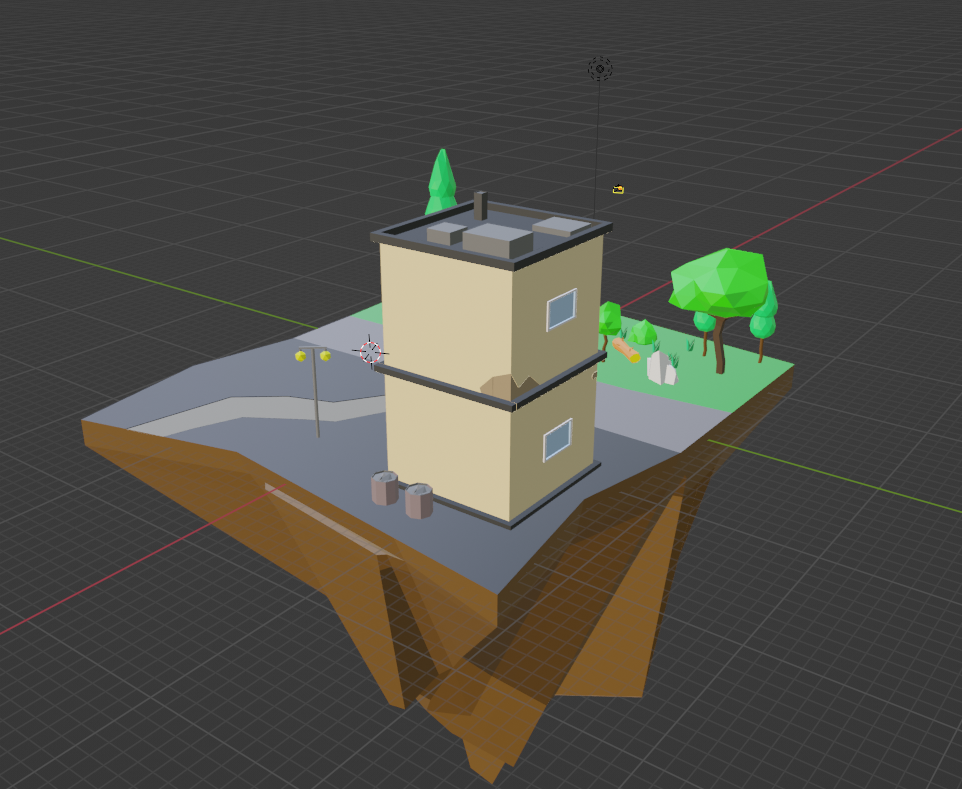Click the large leafy tree canopy

coord(720,284)
